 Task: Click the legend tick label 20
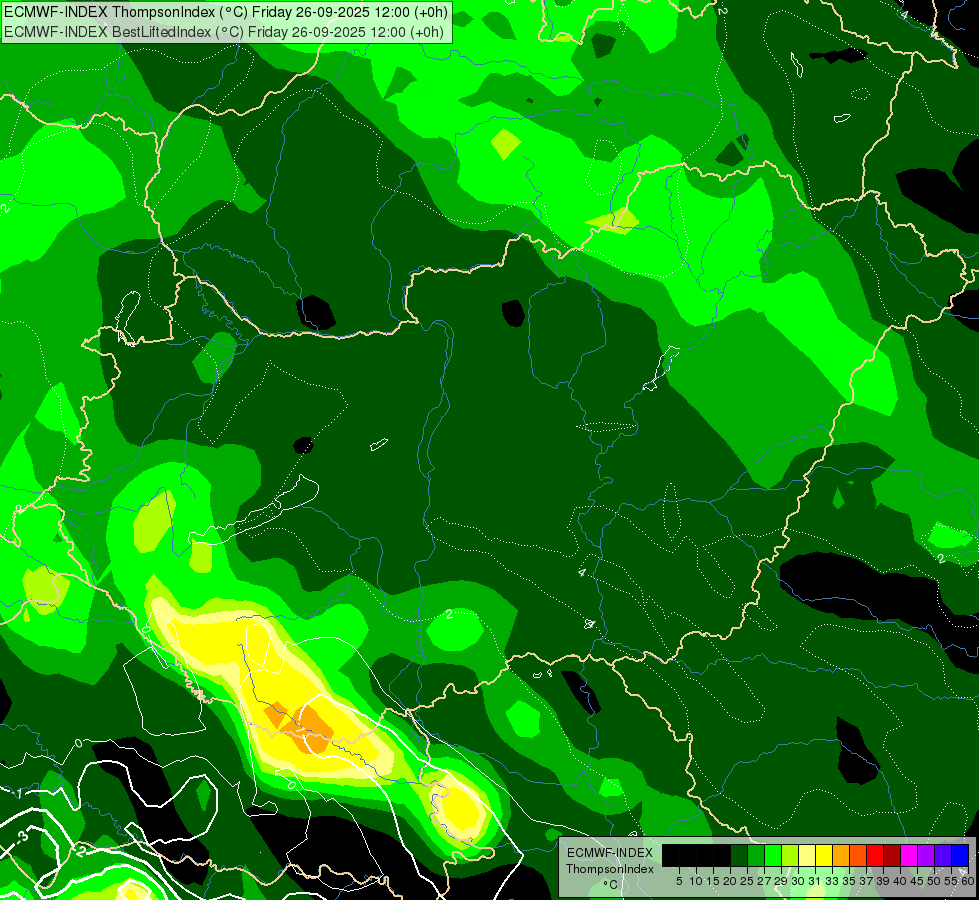click(730, 881)
